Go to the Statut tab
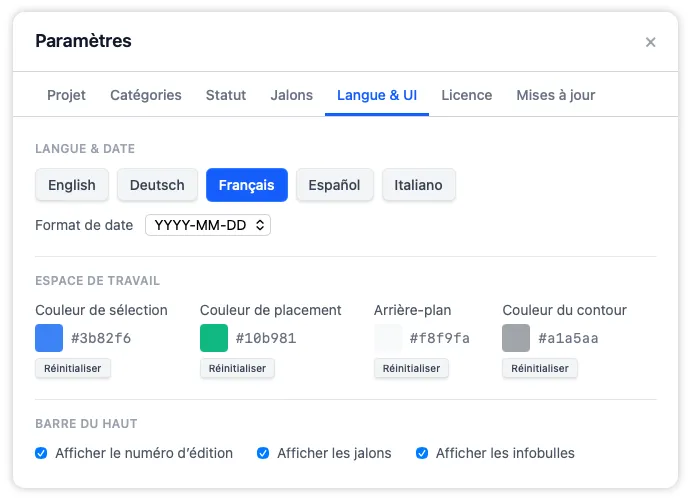 click(x=226, y=95)
